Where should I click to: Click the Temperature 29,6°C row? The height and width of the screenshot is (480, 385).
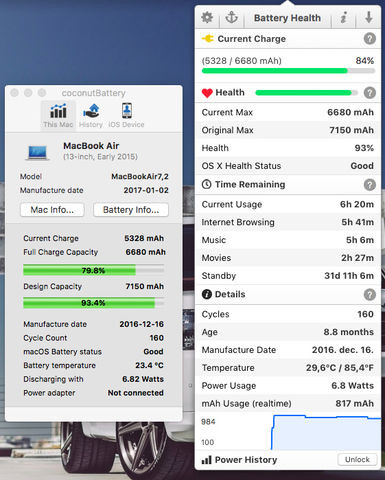288,368
